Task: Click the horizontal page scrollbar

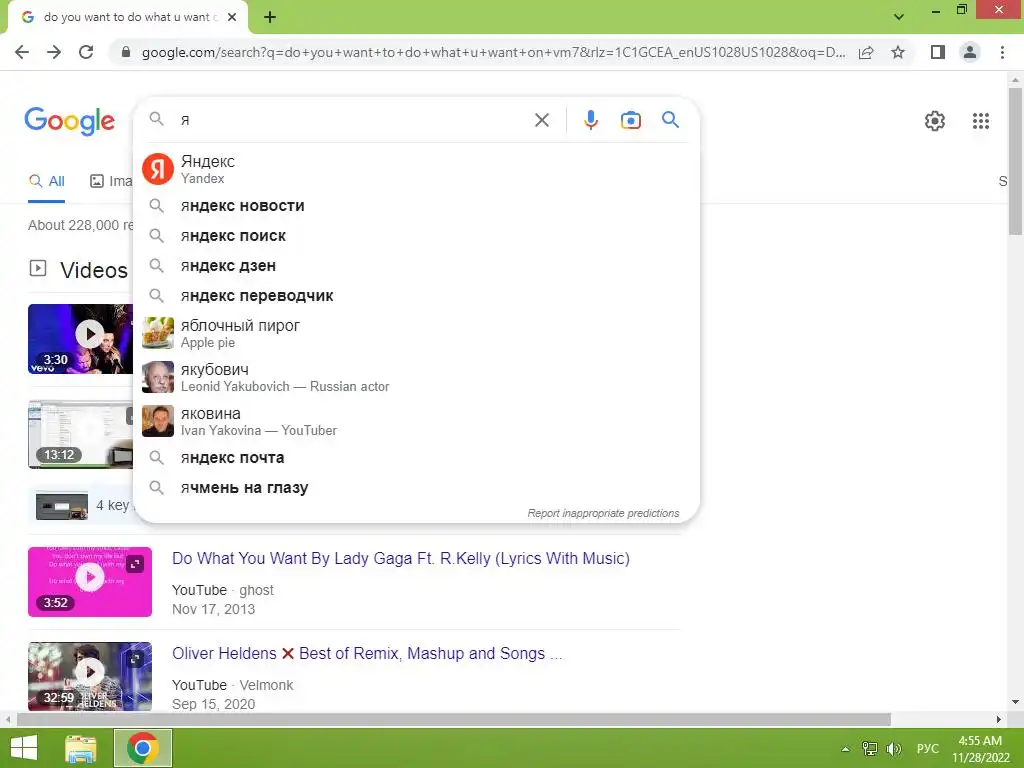Action: [x=454, y=720]
